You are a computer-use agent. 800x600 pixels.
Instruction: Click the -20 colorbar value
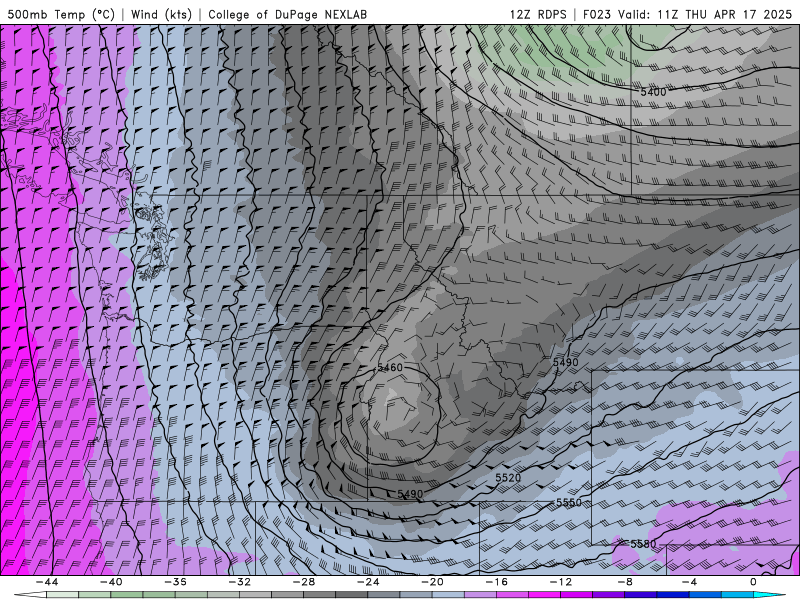coord(432,582)
